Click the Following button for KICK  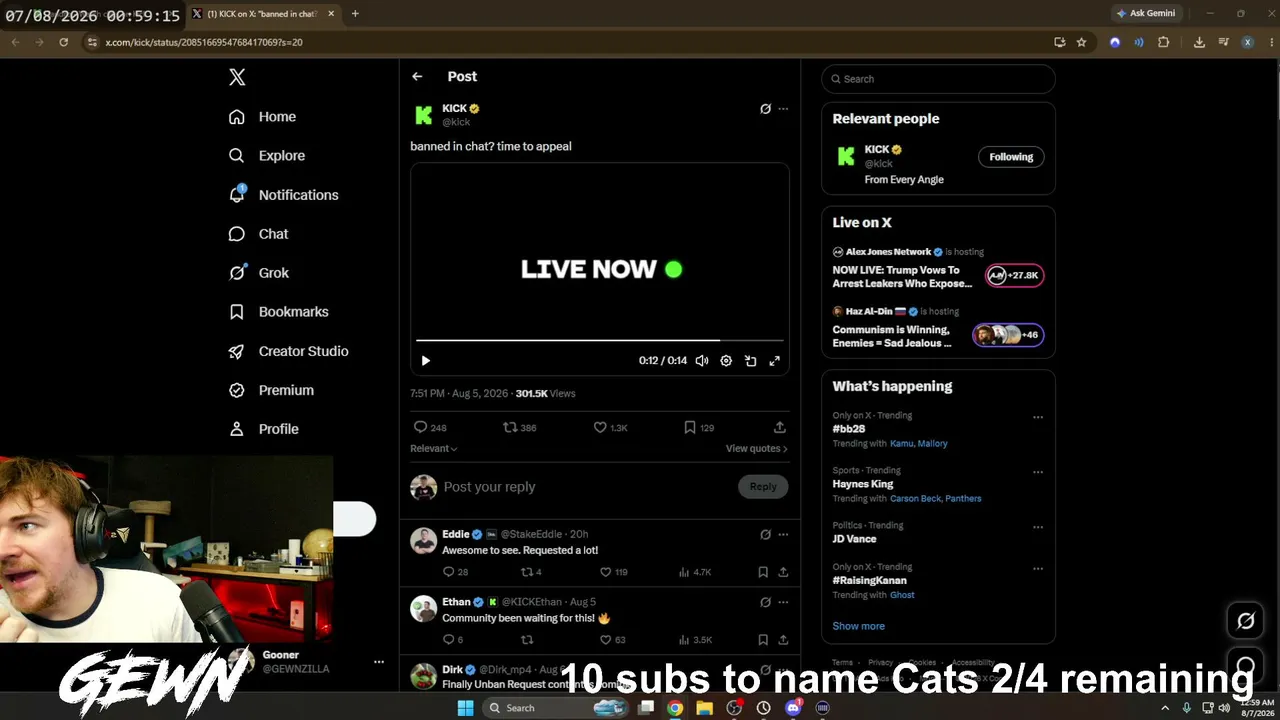pyautogui.click(x=1011, y=157)
